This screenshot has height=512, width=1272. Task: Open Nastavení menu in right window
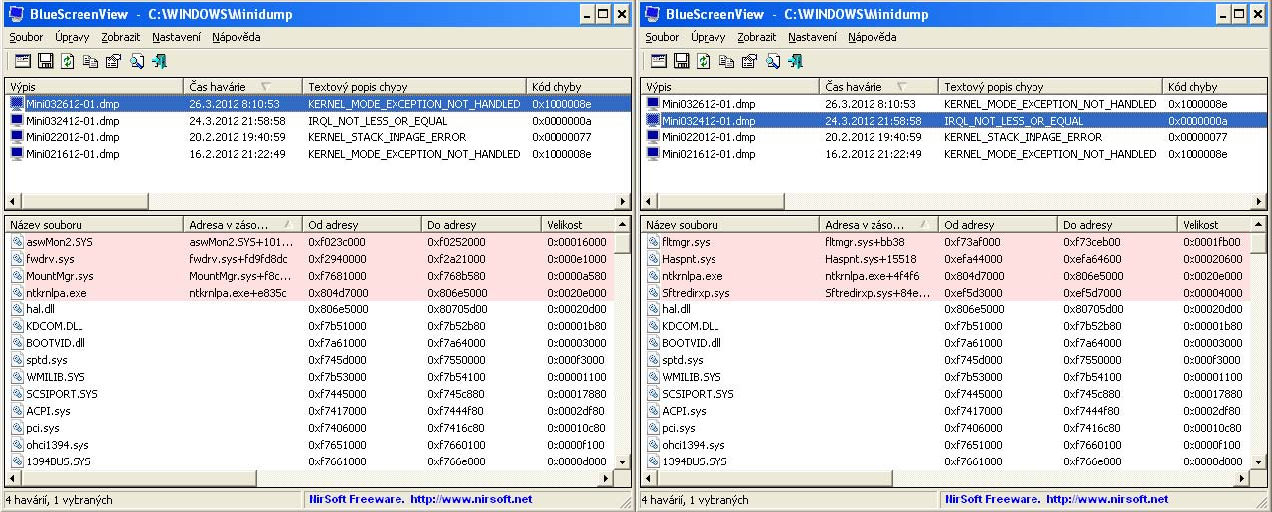(x=812, y=37)
